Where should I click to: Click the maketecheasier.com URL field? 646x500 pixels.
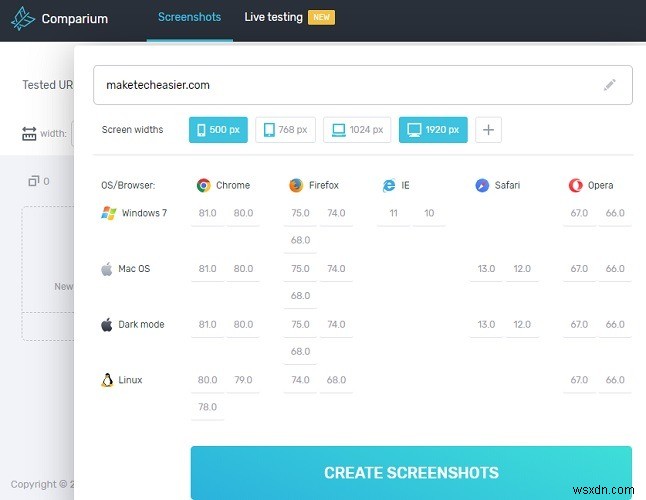pos(363,85)
